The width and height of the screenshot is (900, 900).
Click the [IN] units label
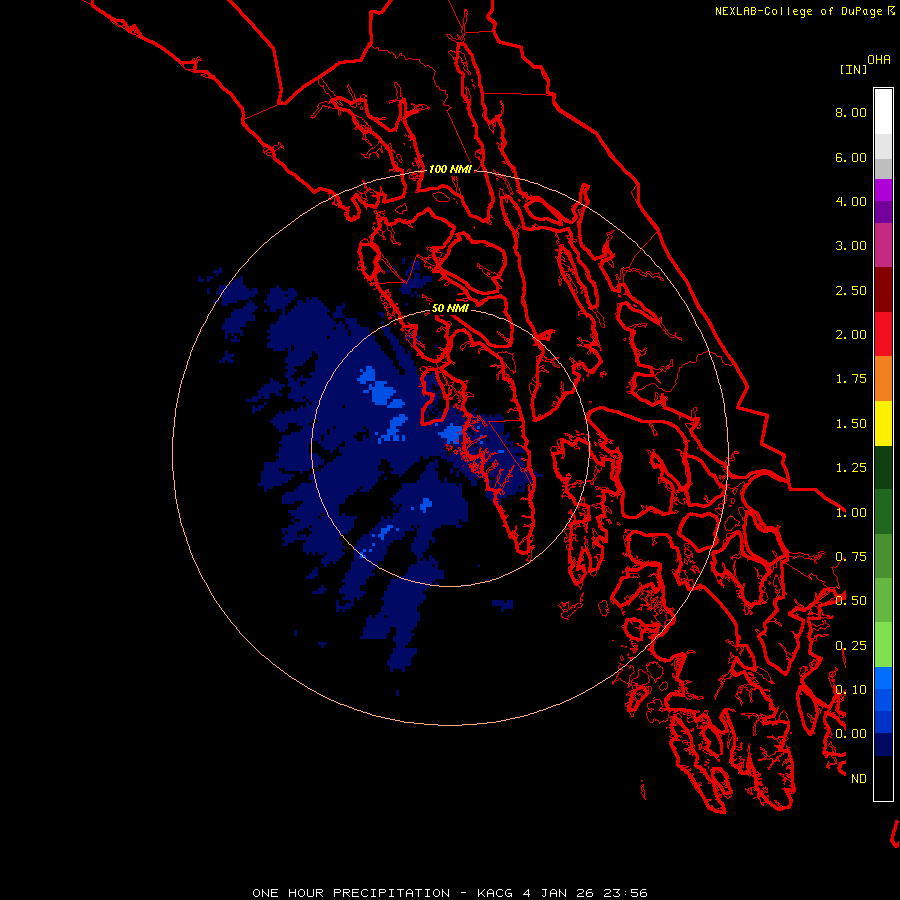tap(853, 69)
